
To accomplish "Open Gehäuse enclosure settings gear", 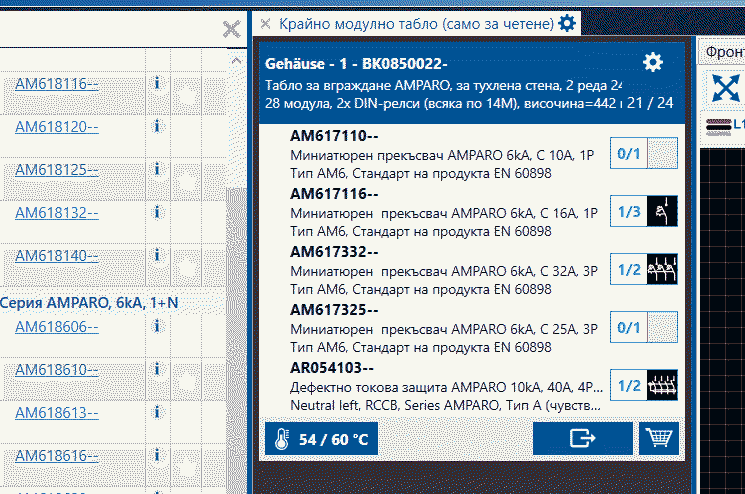I will [x=653, y=62].
